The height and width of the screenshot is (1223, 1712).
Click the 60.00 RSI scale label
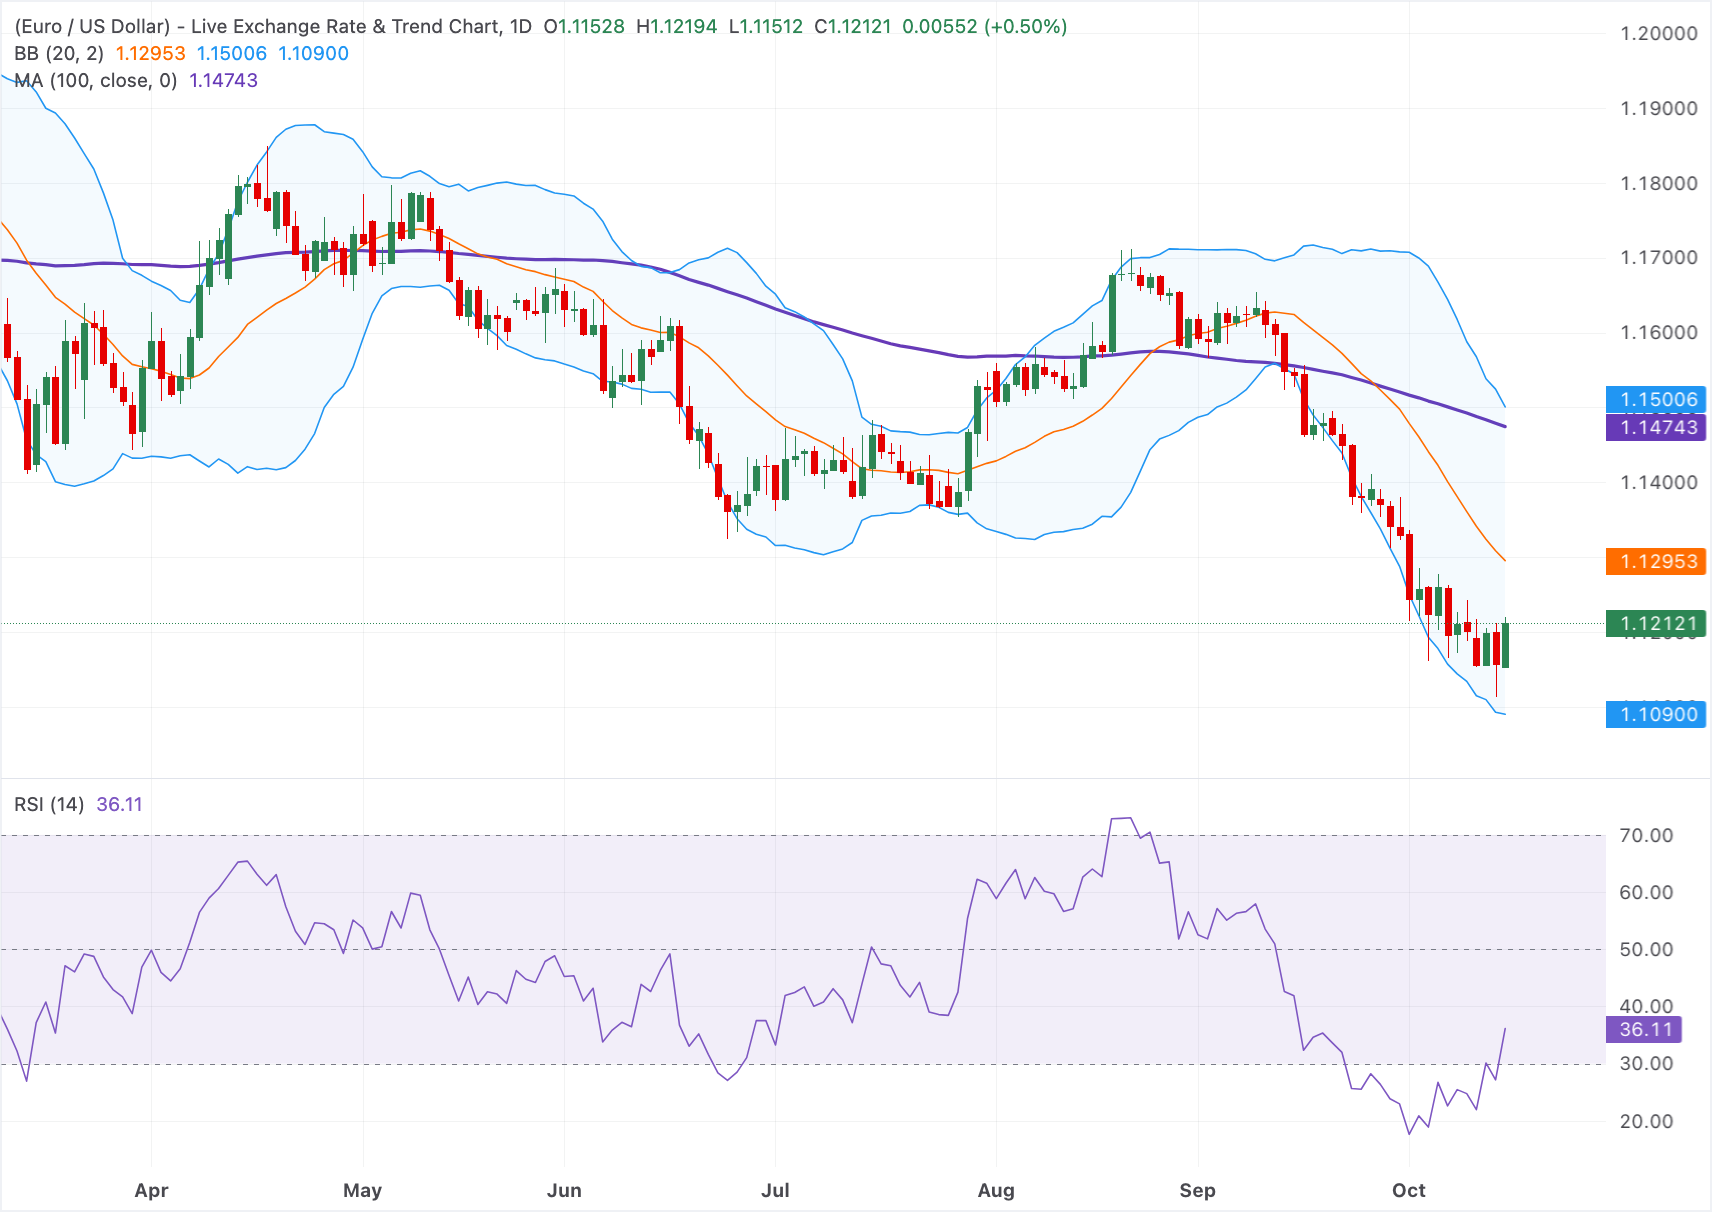[x=1646, y=892]
